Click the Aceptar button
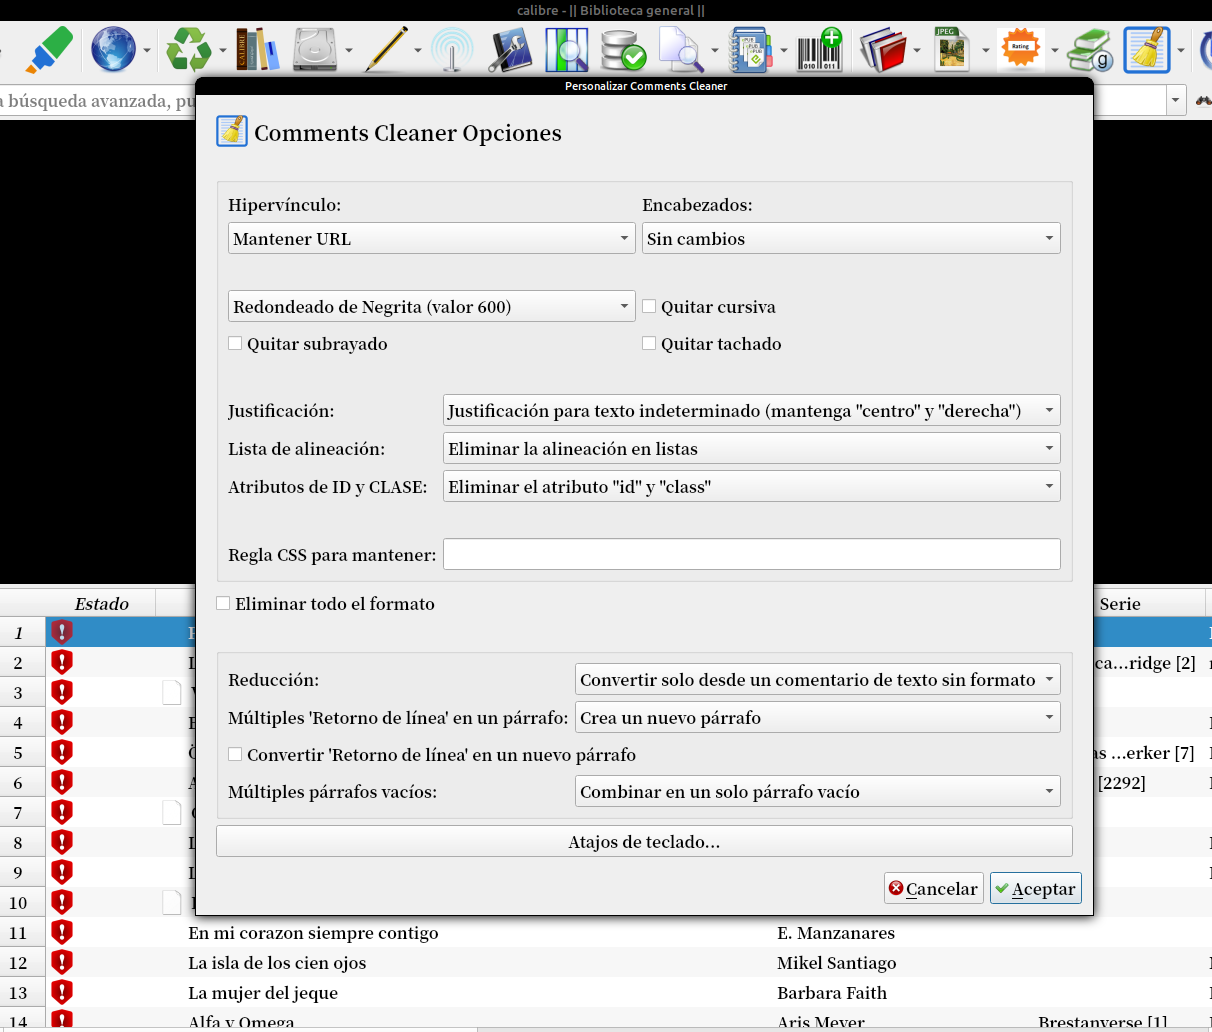This screenshot has height=1032, width=1212. click(x=1036, y=888)
